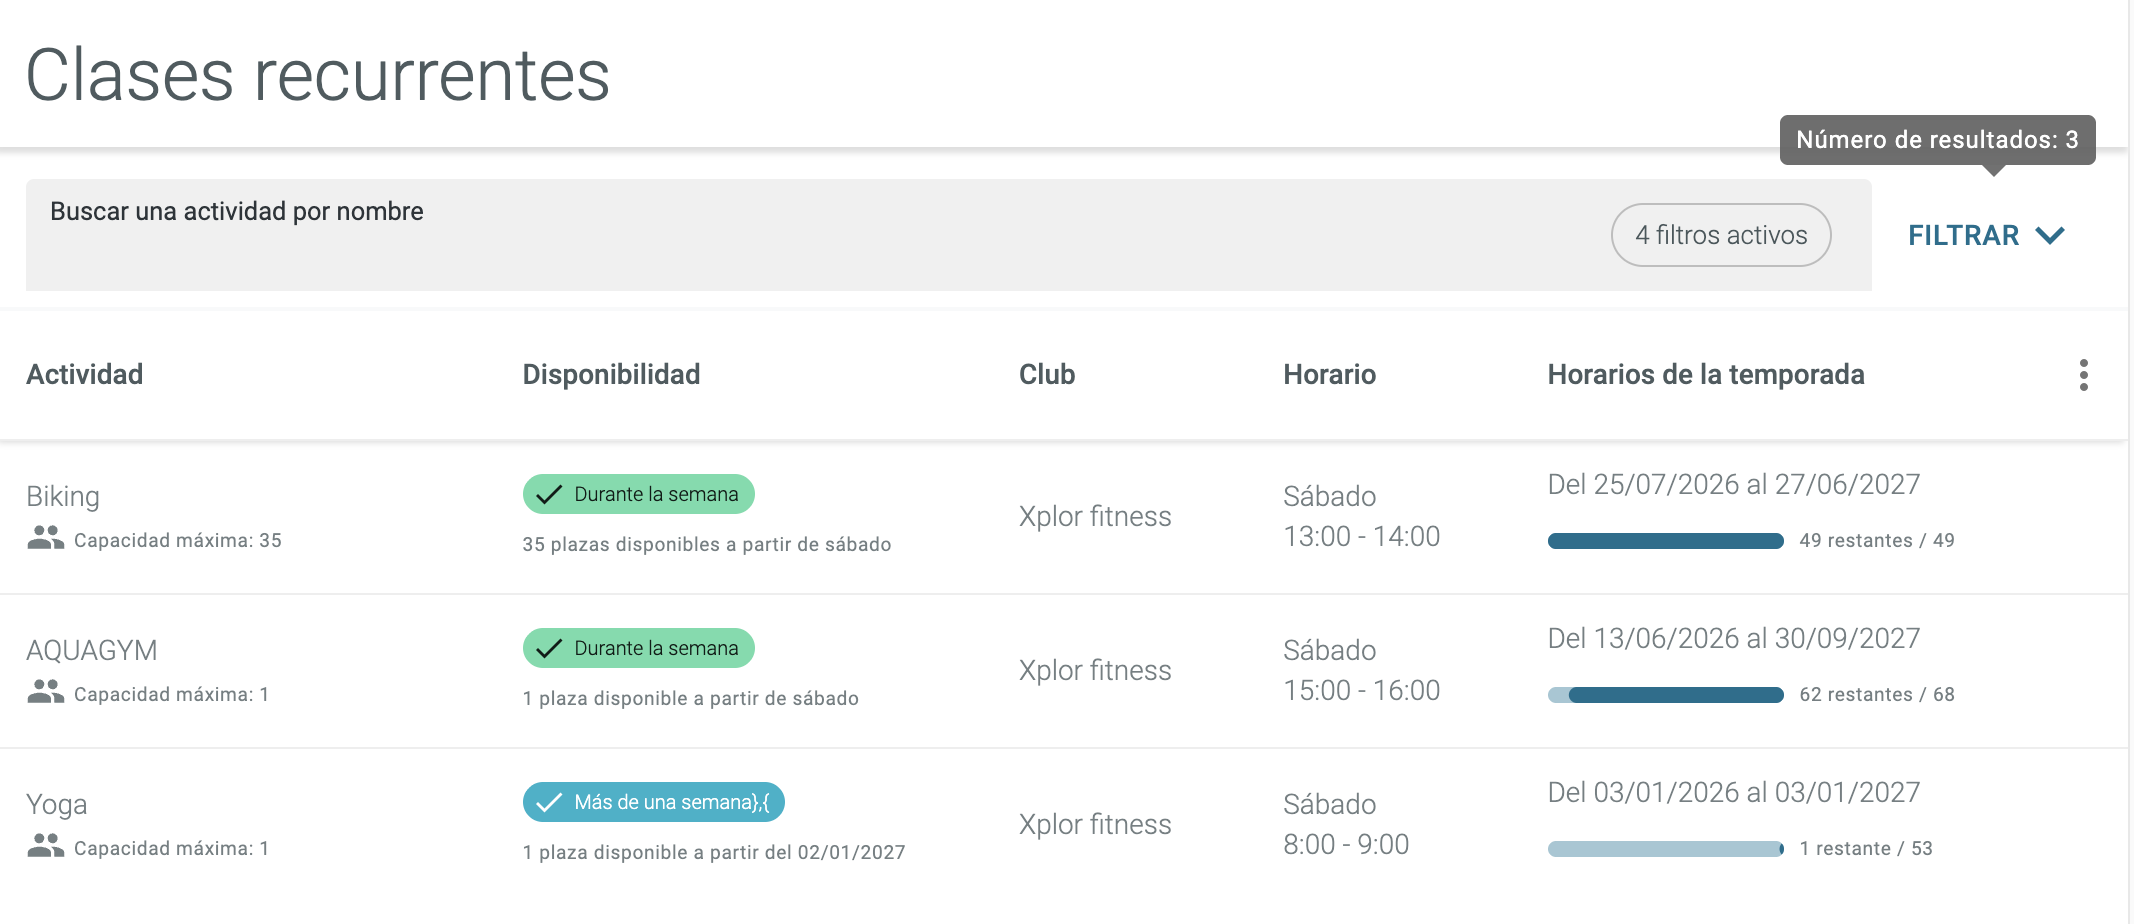Click the 4 filtros activos chip
The width and height of the screenshot is (2134, 924).
[1721, 235]
